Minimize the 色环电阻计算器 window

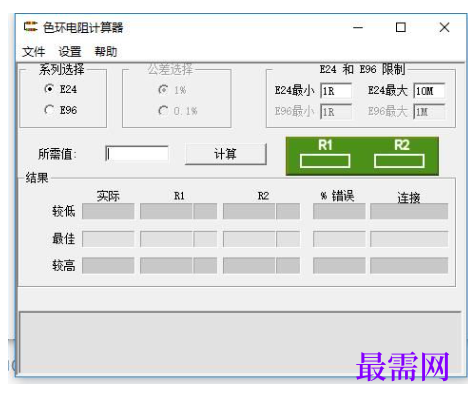[358, 27]
